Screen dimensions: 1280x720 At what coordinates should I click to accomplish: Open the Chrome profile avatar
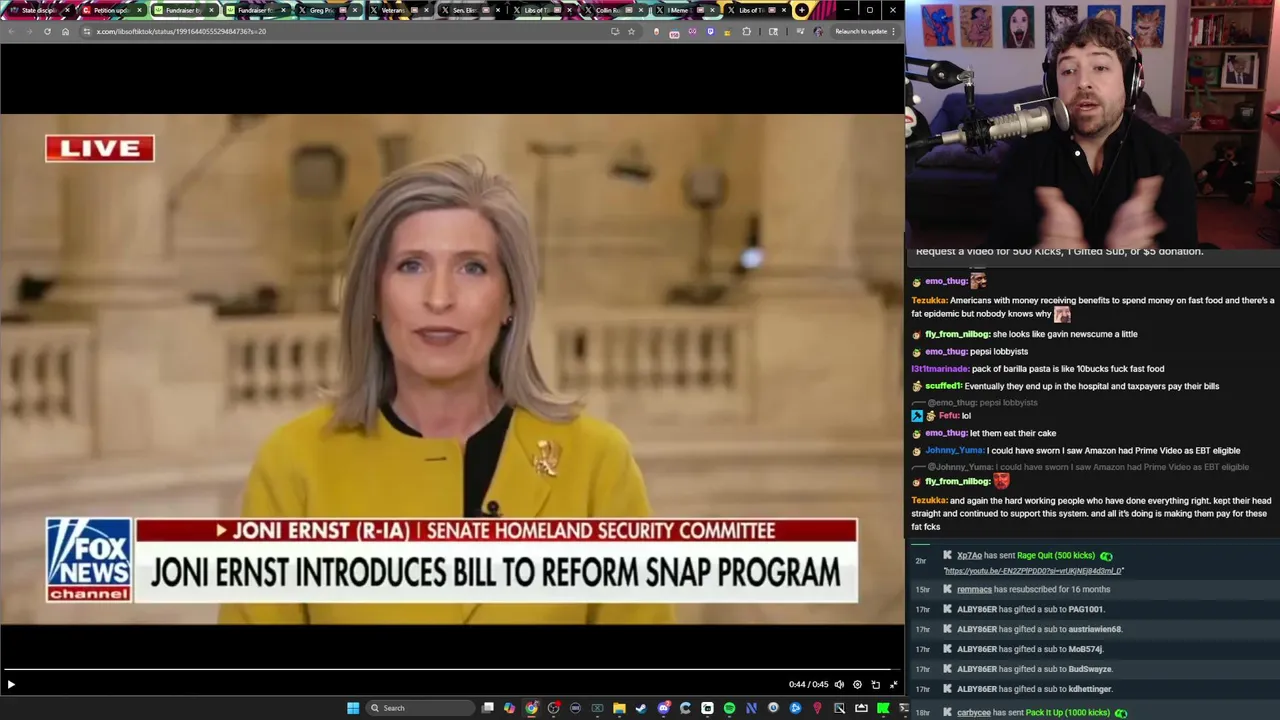click(x=818, y=31)
